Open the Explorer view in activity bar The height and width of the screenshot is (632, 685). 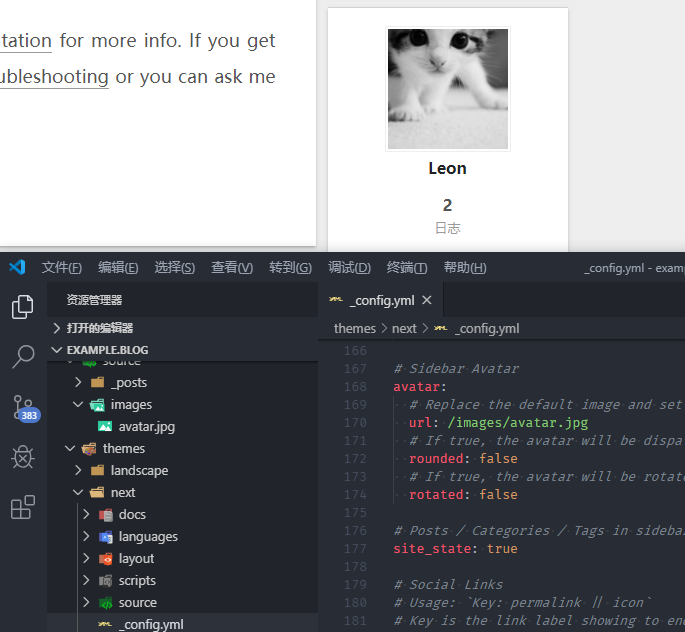click(22, 307)
